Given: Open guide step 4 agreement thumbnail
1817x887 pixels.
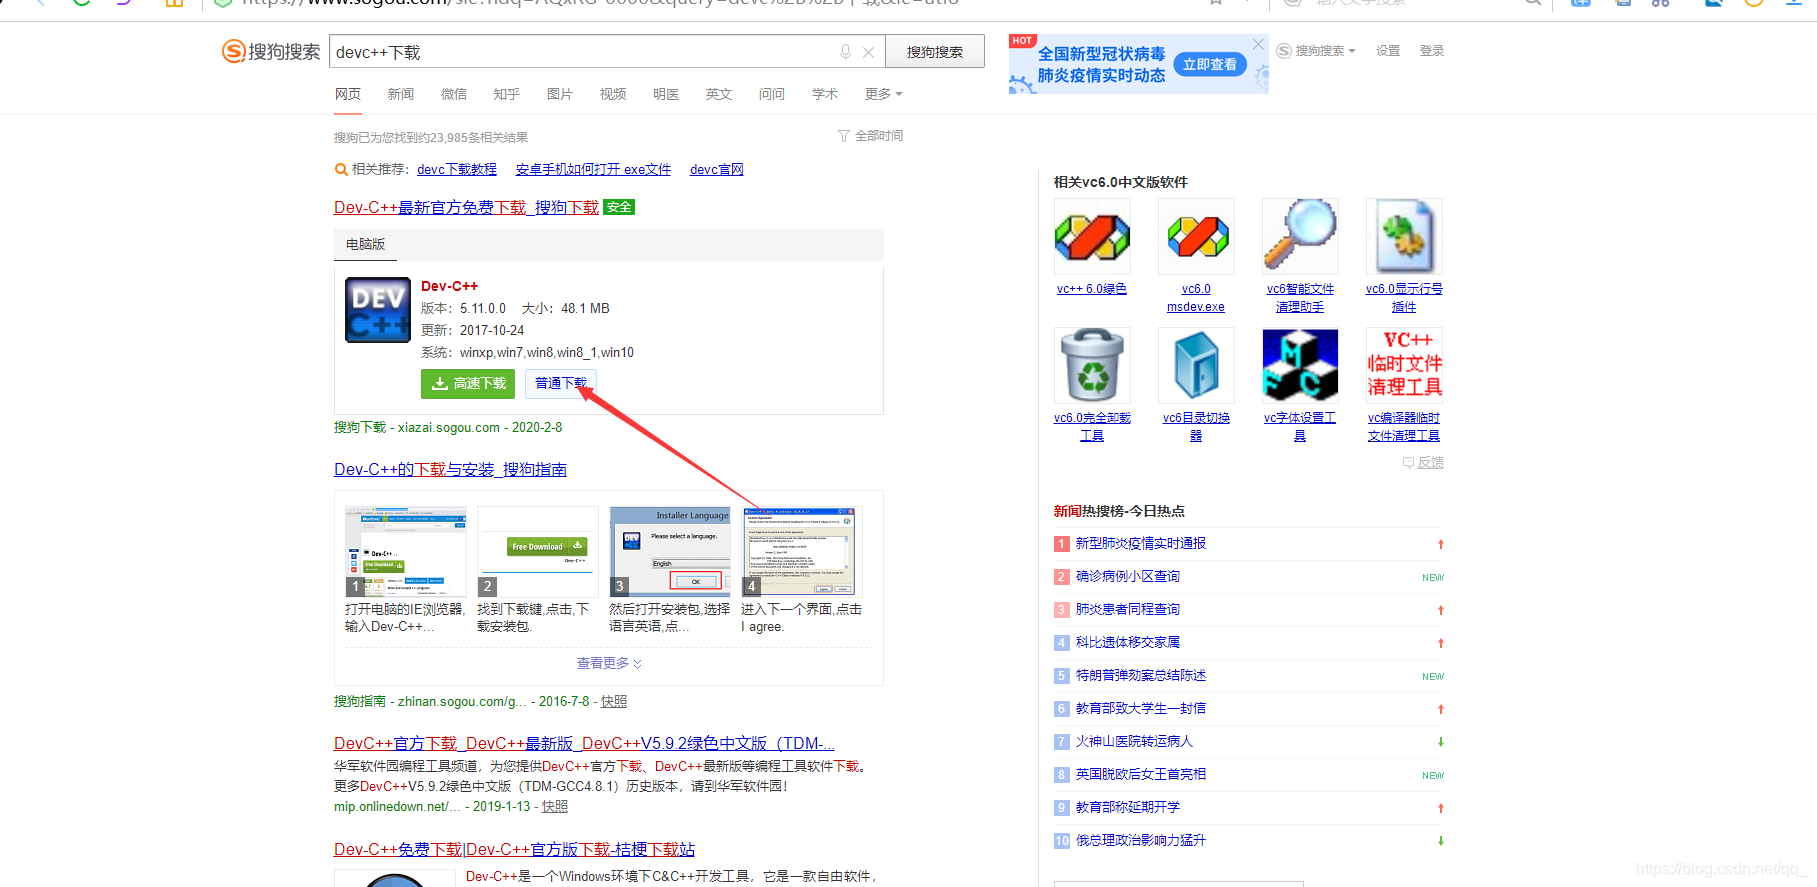Looking at the screenshot, I should coord(802,551).
